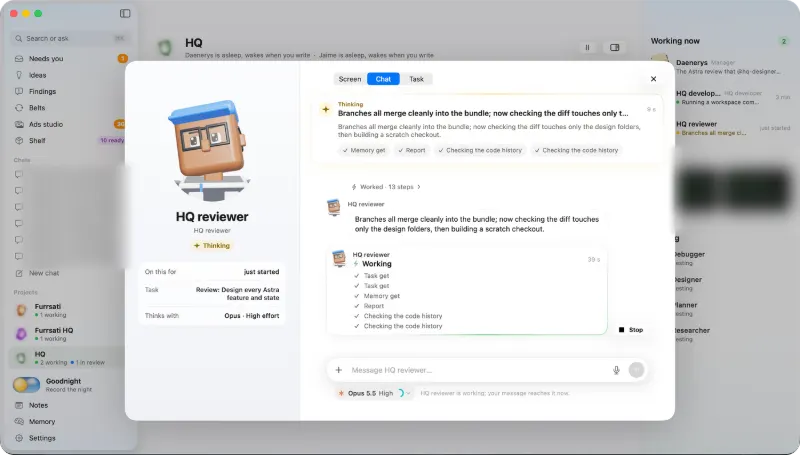The image size is (800, 455).
Task: Open the Shelf icon in sidebar
Action: click(x=19, y=140)
